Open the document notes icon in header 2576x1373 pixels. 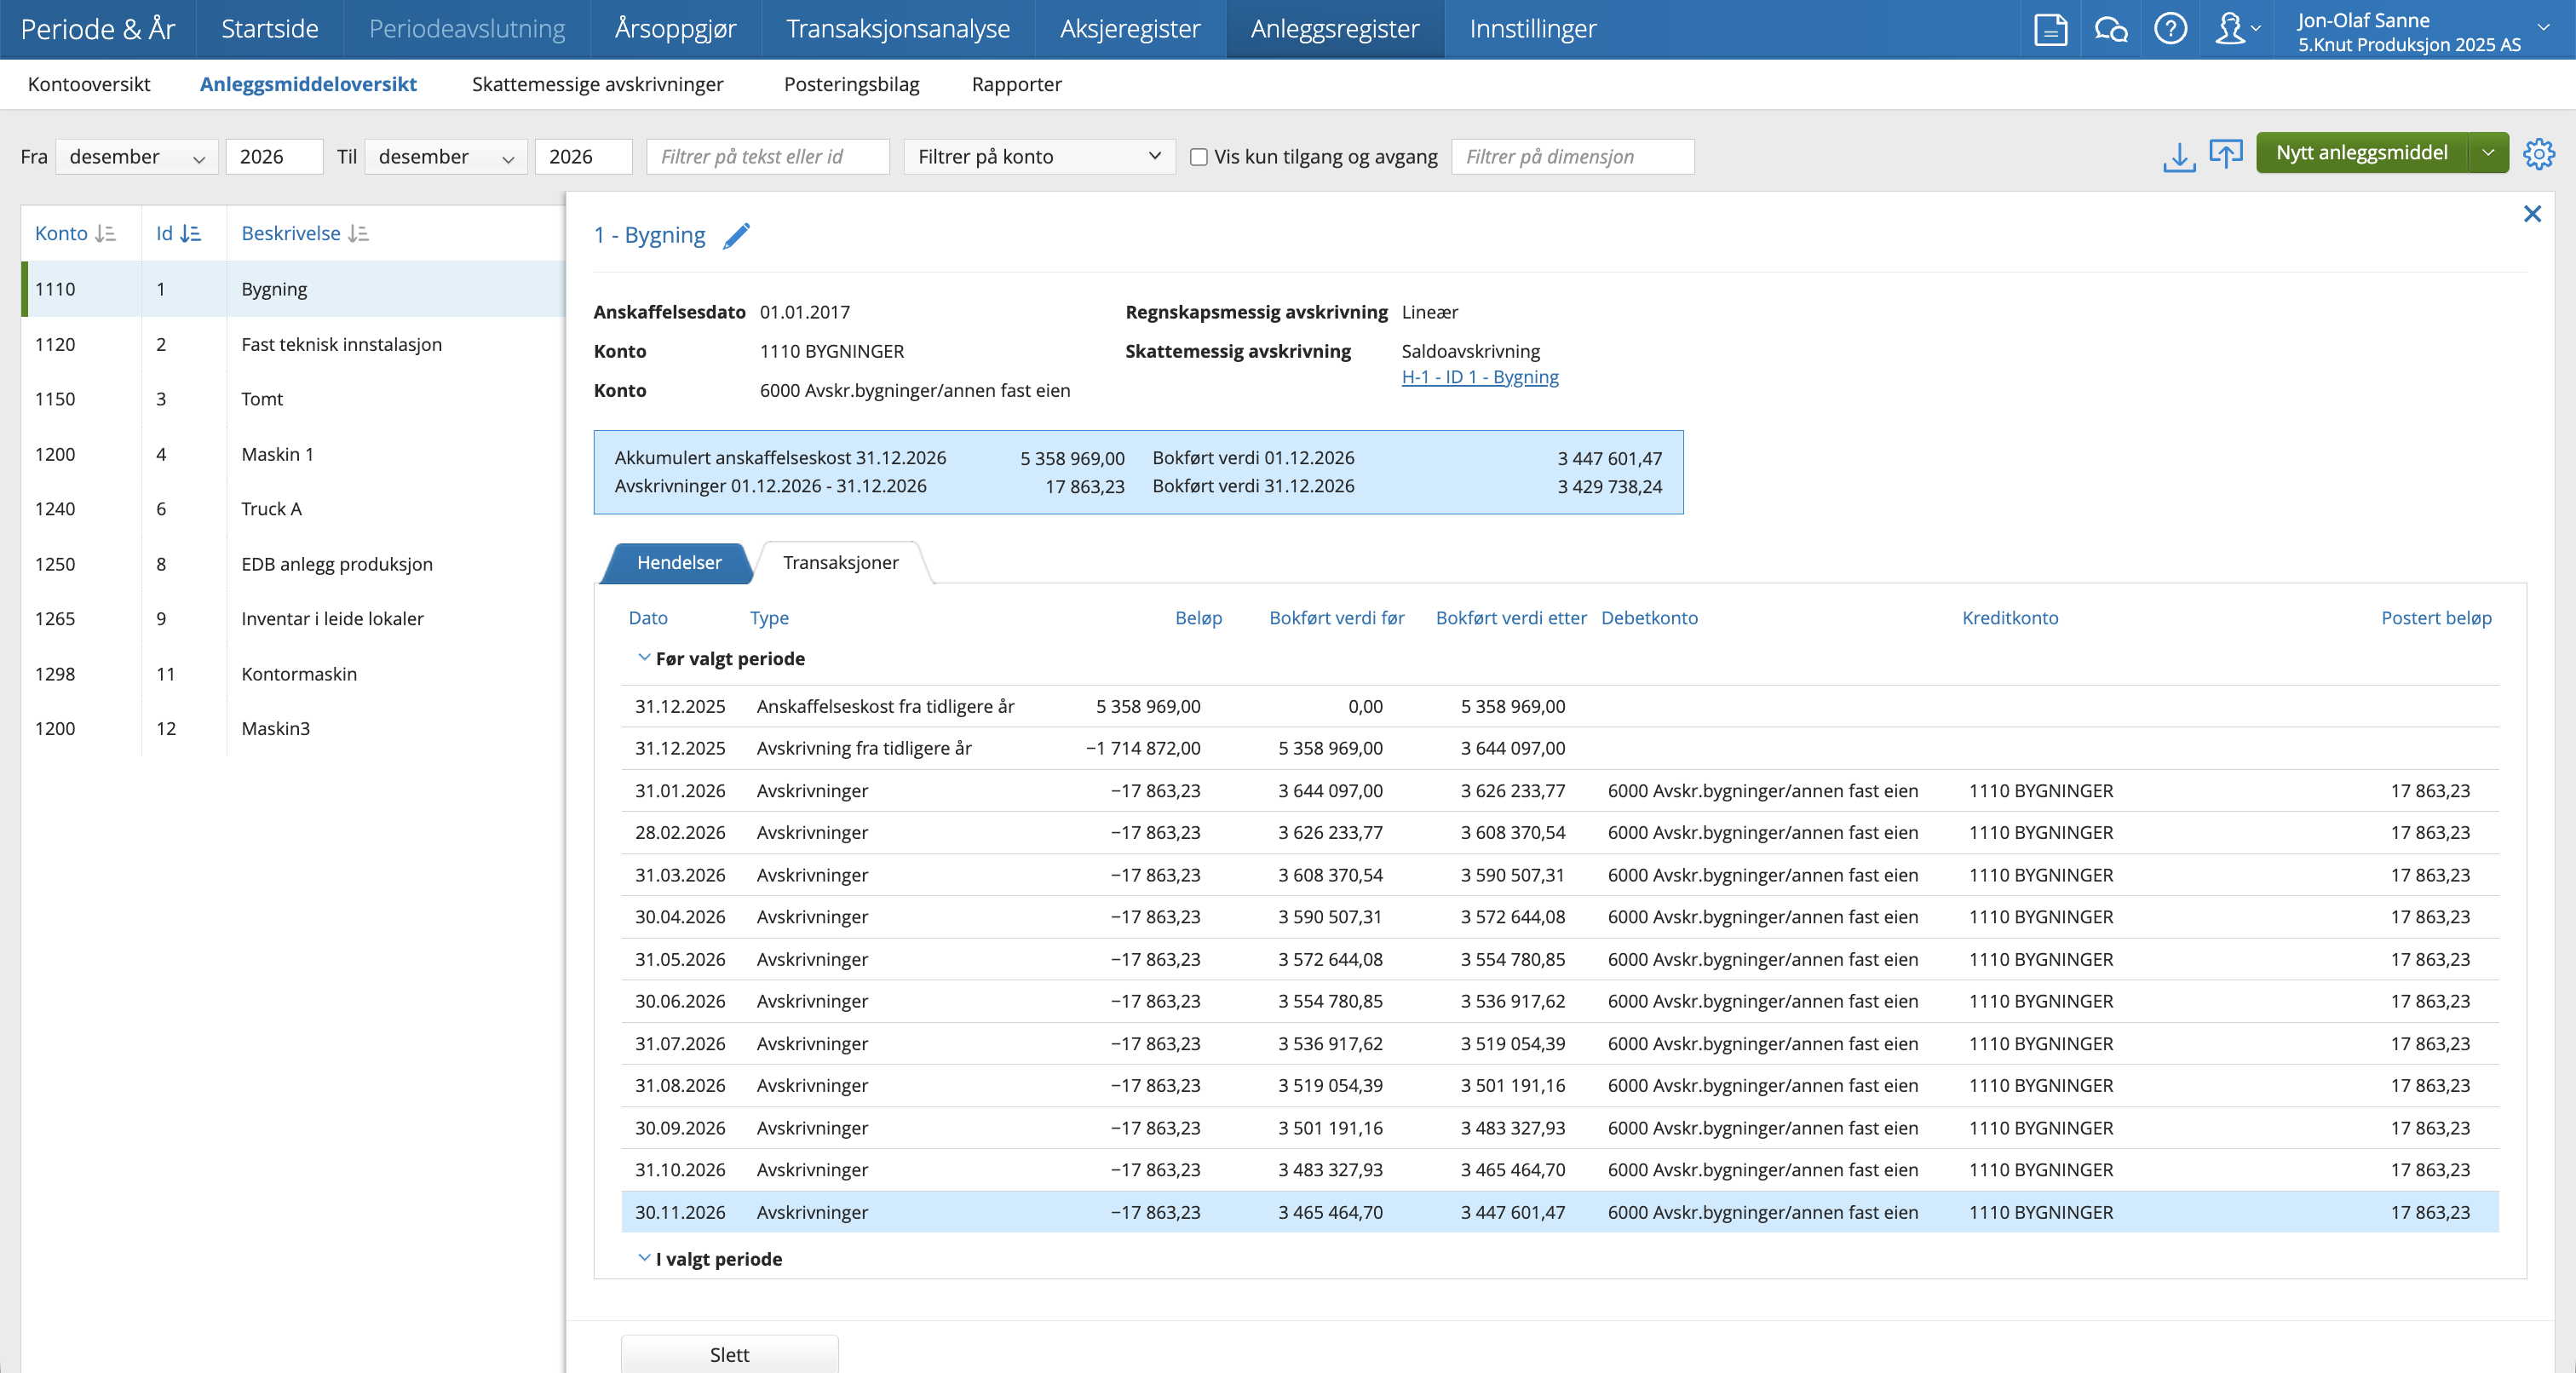point(2050,29)
